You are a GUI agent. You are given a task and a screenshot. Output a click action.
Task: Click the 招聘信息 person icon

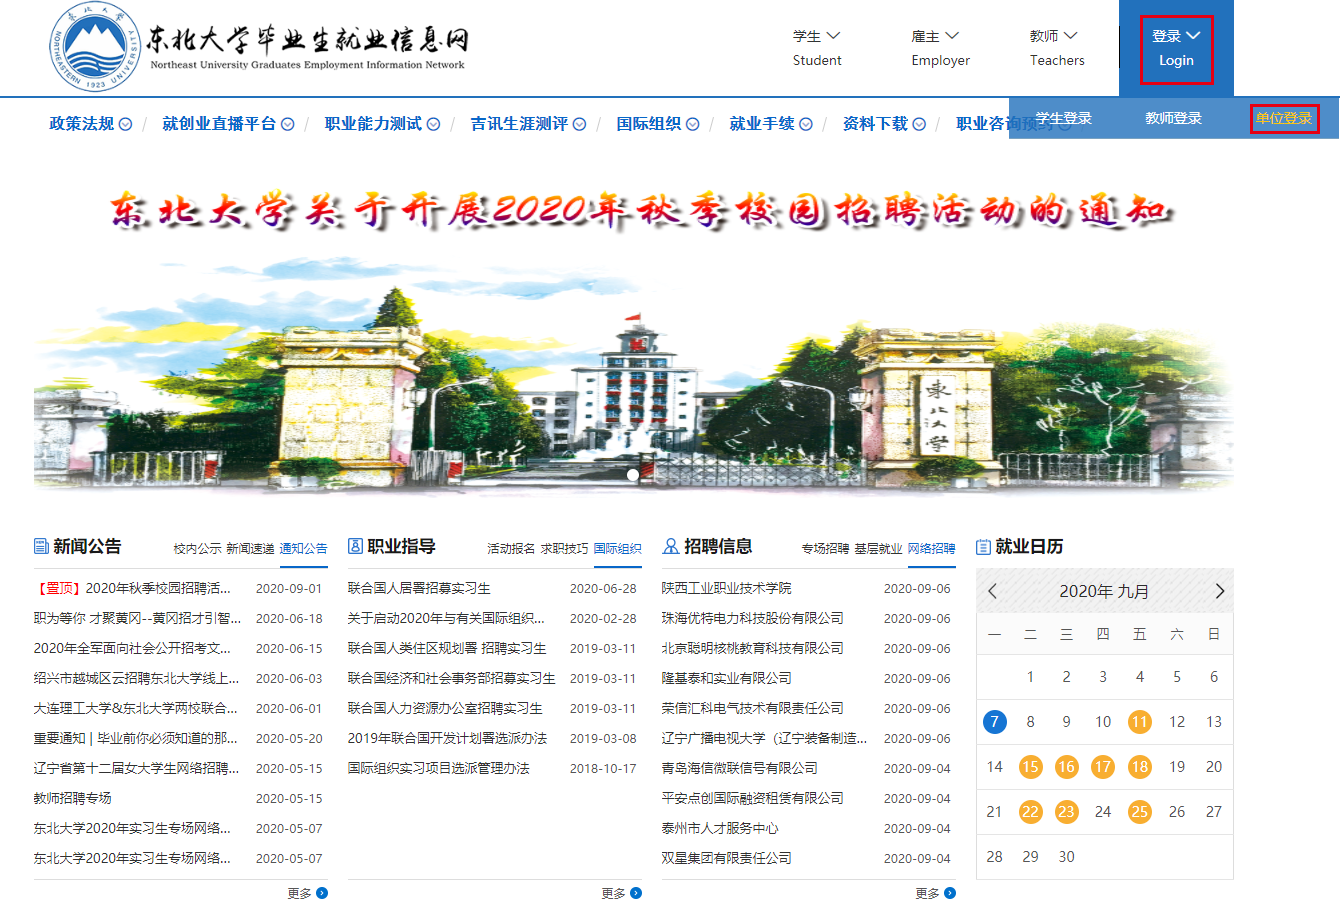coord(671,546)
